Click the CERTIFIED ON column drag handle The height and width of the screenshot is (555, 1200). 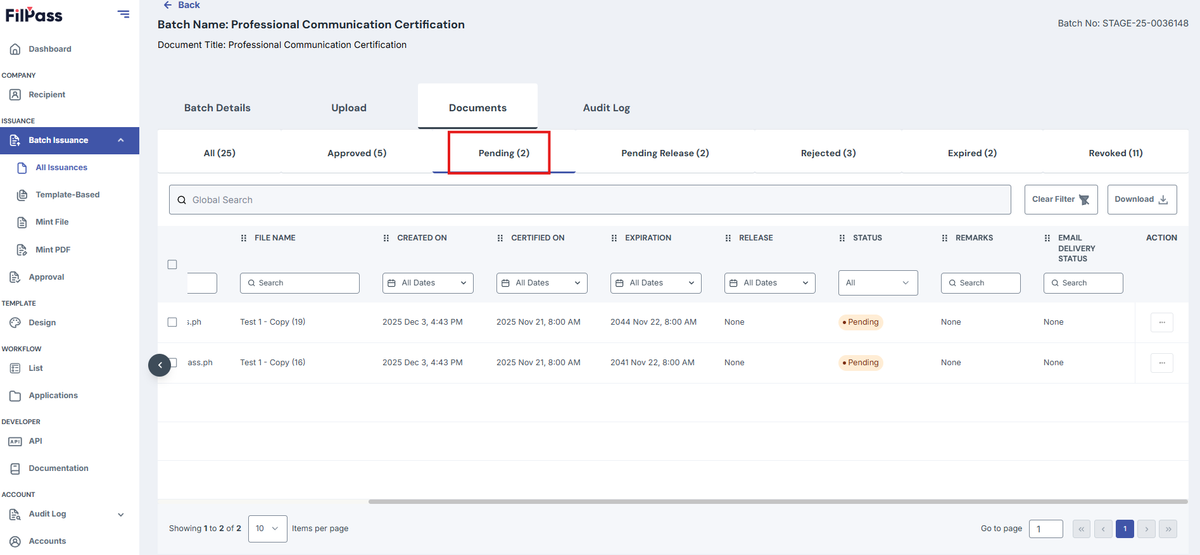[x=501, y=238]
